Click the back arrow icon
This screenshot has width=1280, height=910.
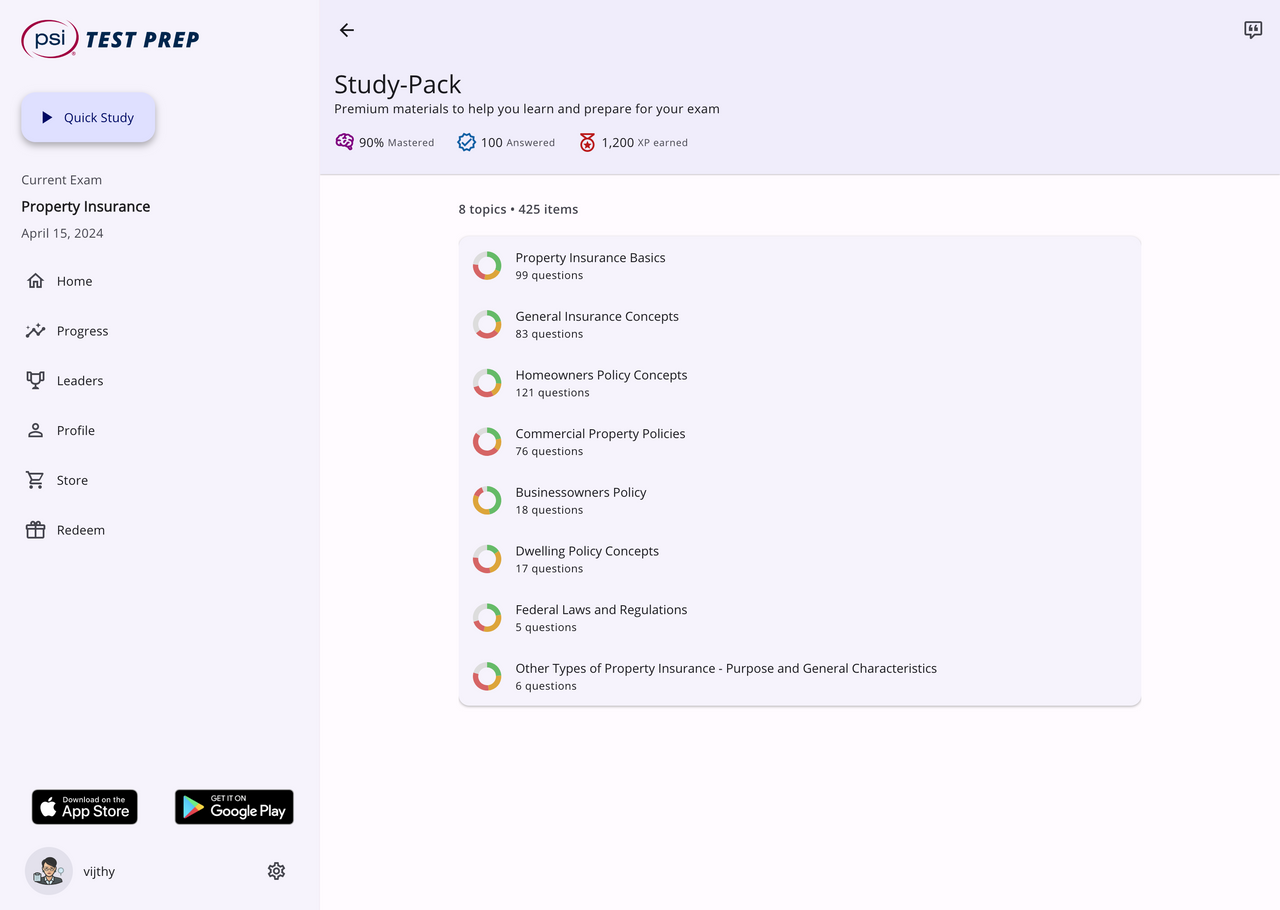(x=347, y=30)
